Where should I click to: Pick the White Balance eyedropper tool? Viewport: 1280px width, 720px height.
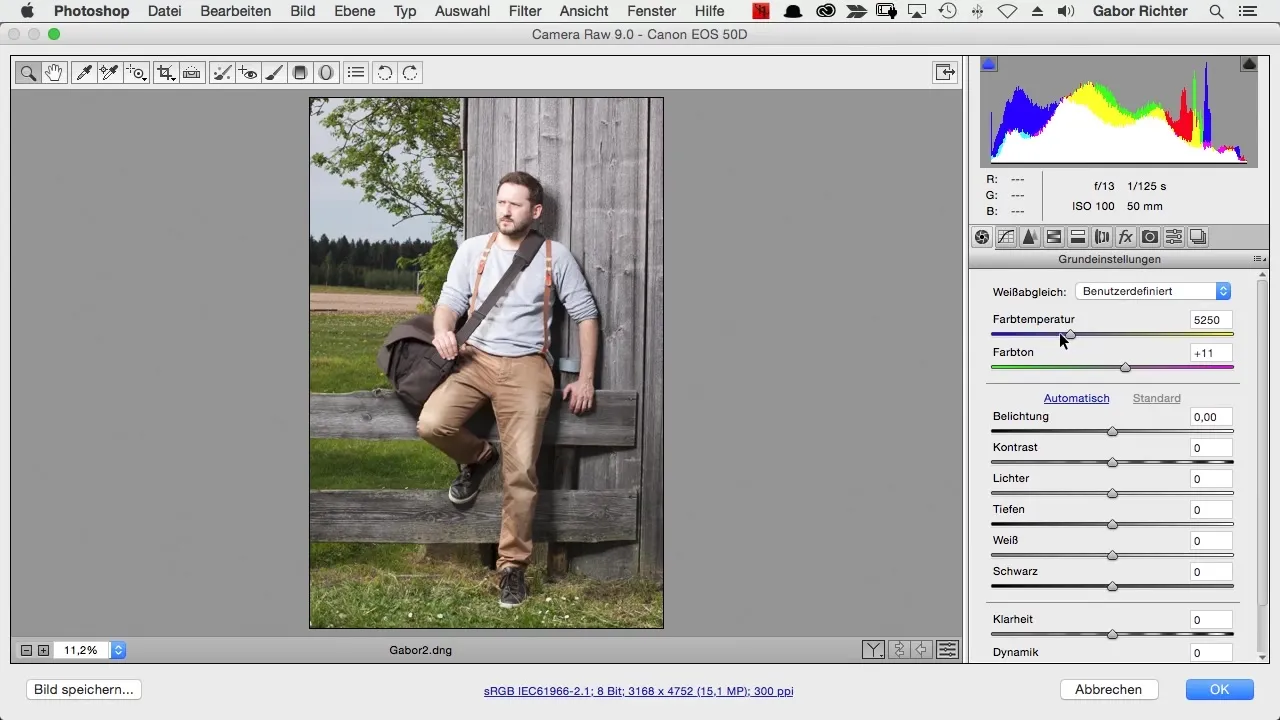tap(84, 72)
